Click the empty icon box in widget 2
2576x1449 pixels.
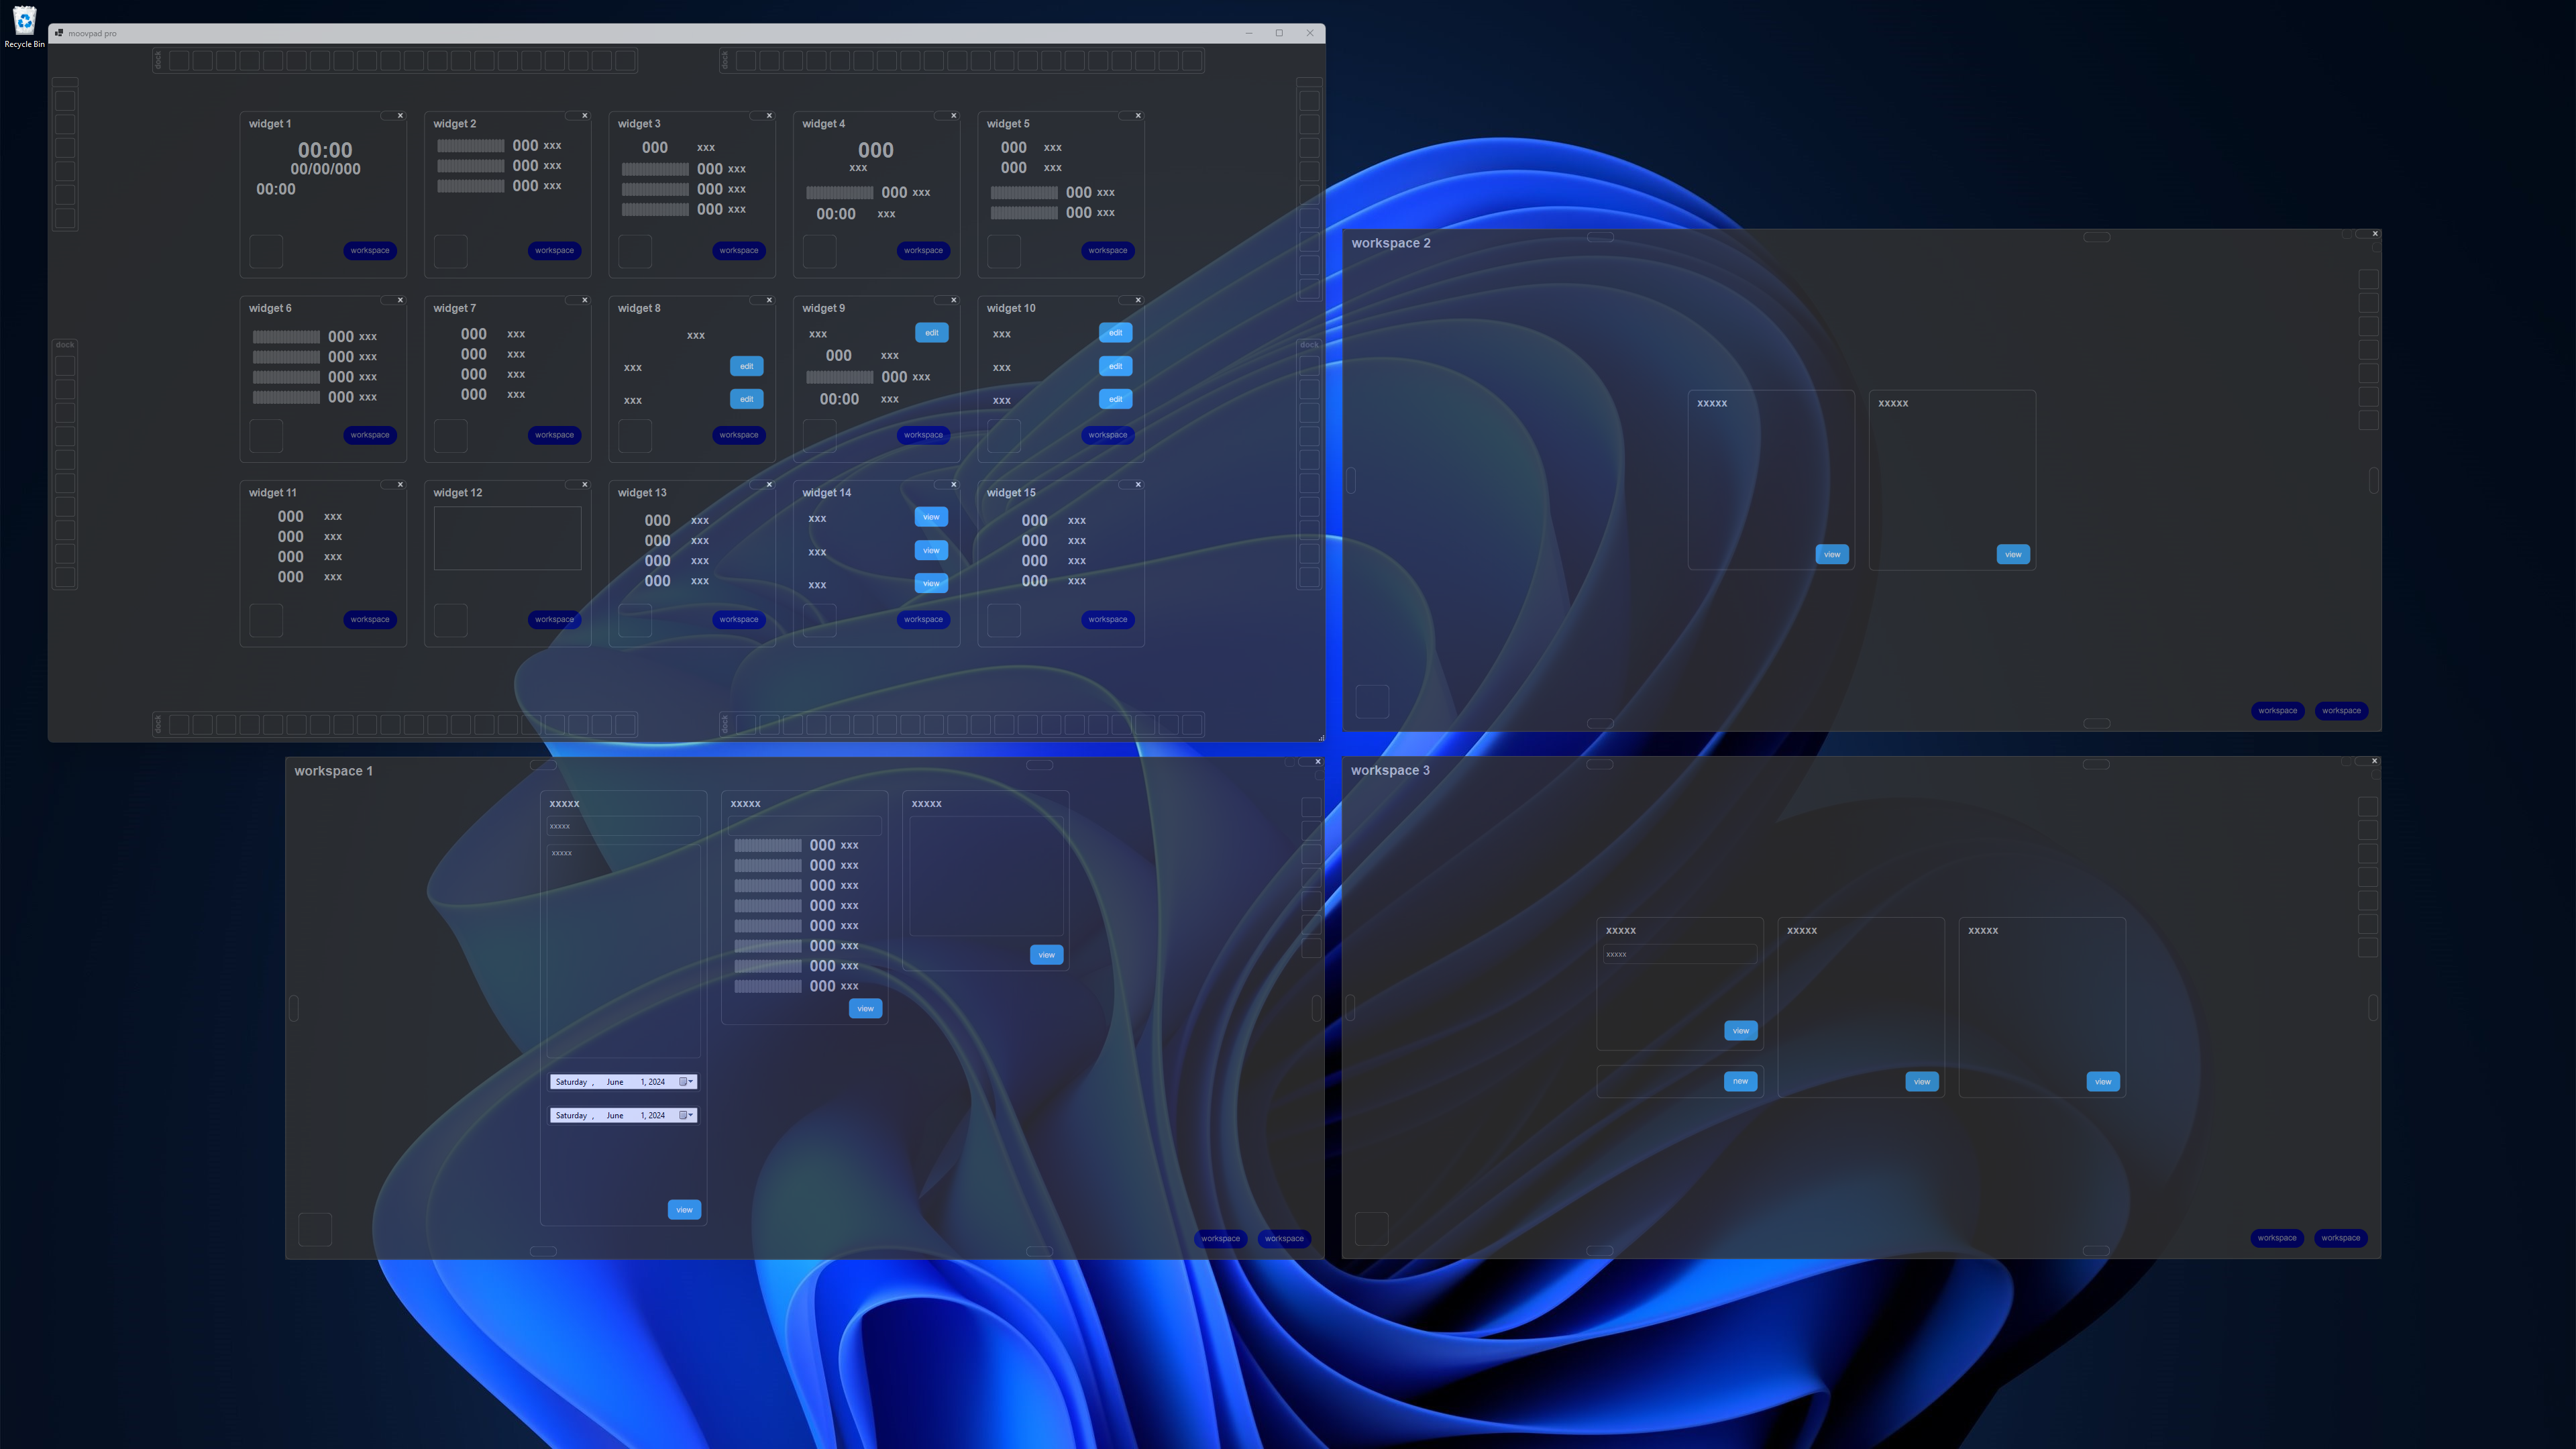pos(450,251)
